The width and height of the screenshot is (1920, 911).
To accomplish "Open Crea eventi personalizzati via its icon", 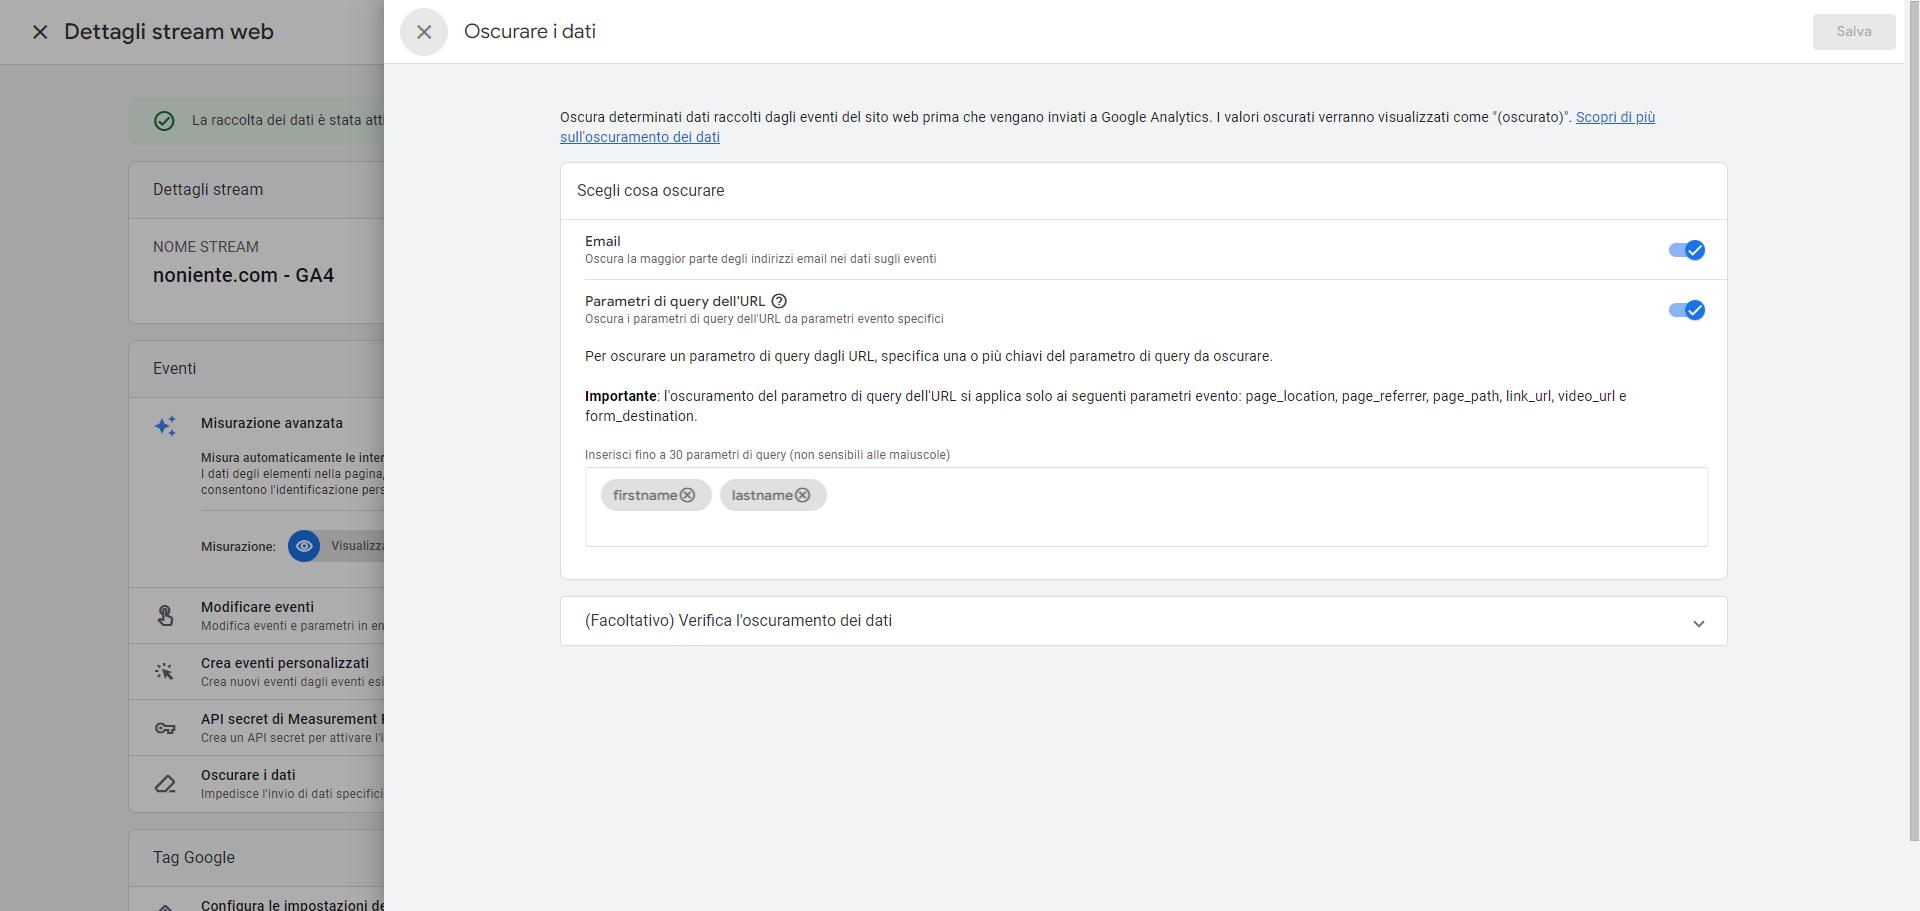I will coord(166,670).
